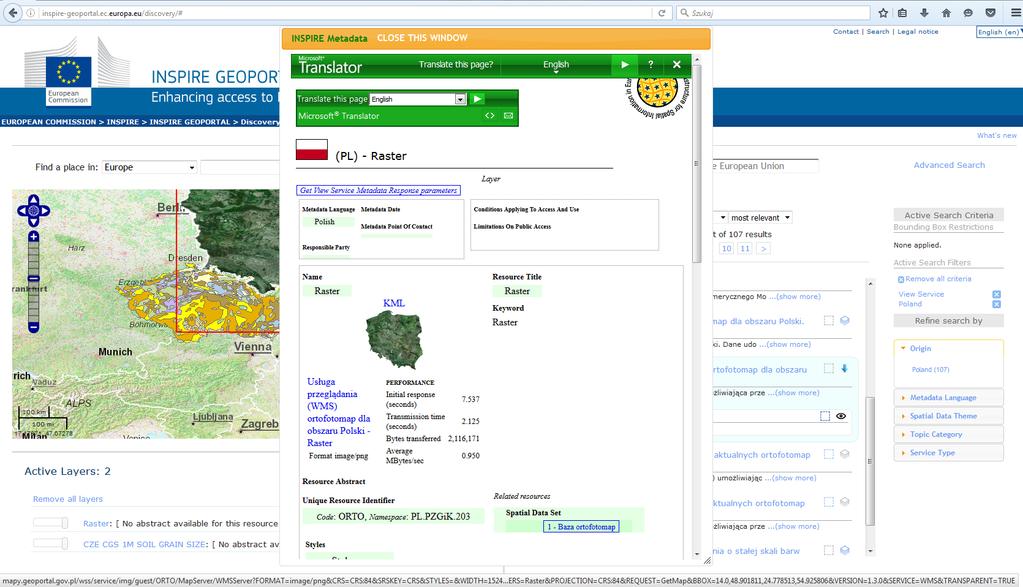This screenshot has height=587, width=1023.
Task: Open the Contact link in the header
Action: click(x=846, y=31)
